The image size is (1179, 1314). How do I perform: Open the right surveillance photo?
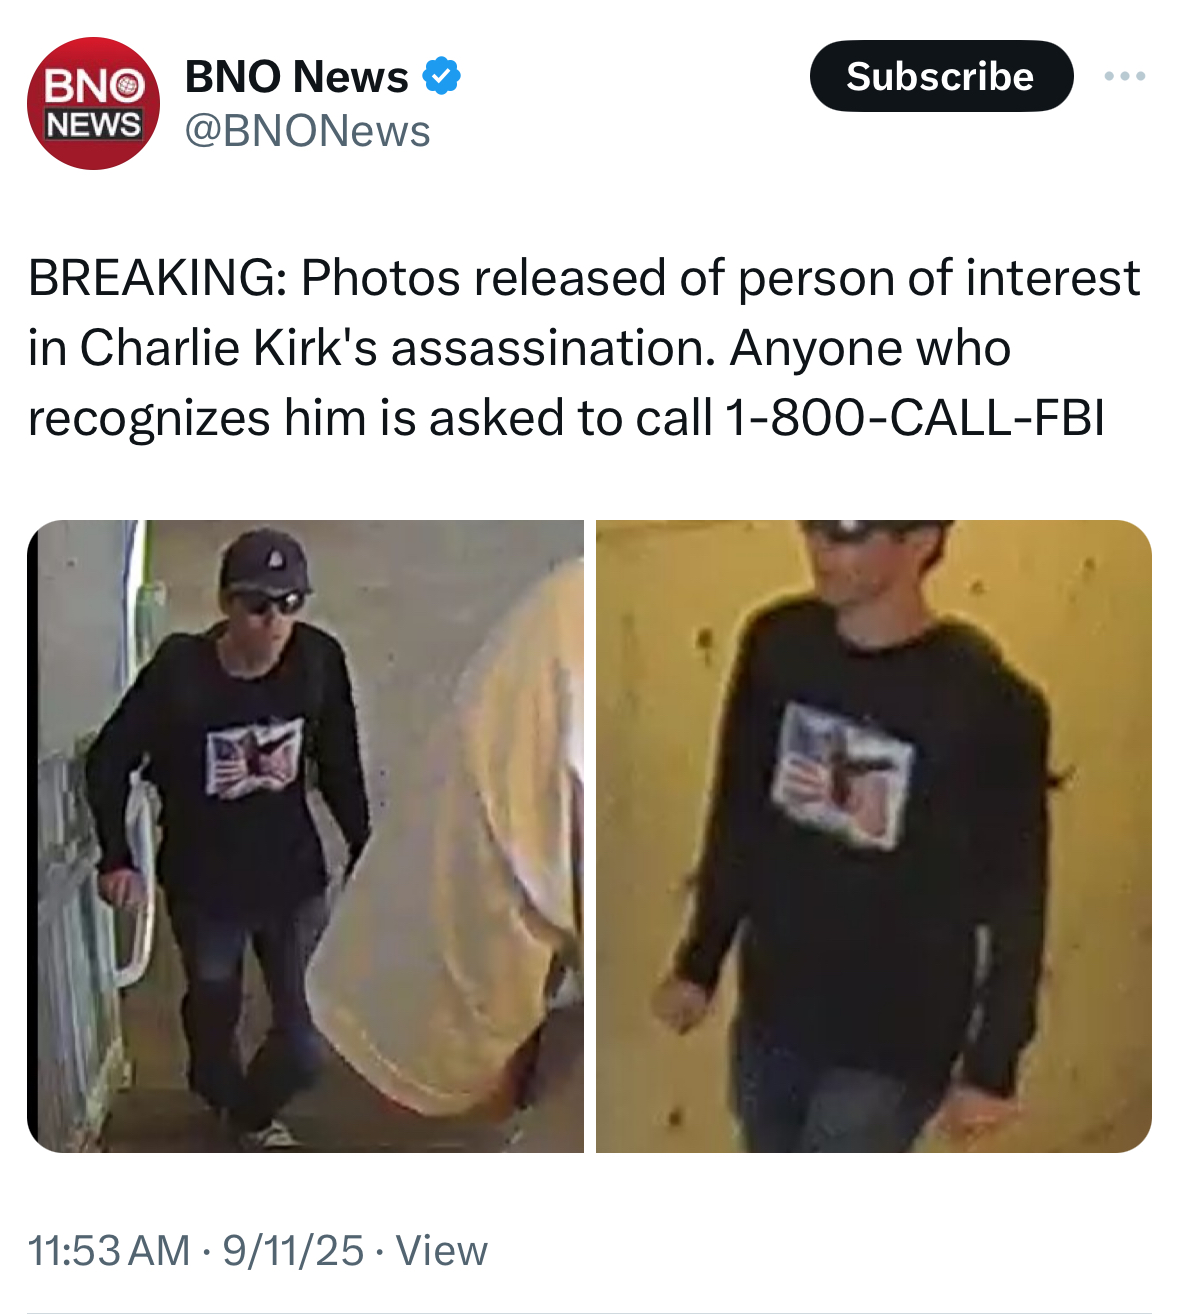pyautogui.click(x=874, y=836)
